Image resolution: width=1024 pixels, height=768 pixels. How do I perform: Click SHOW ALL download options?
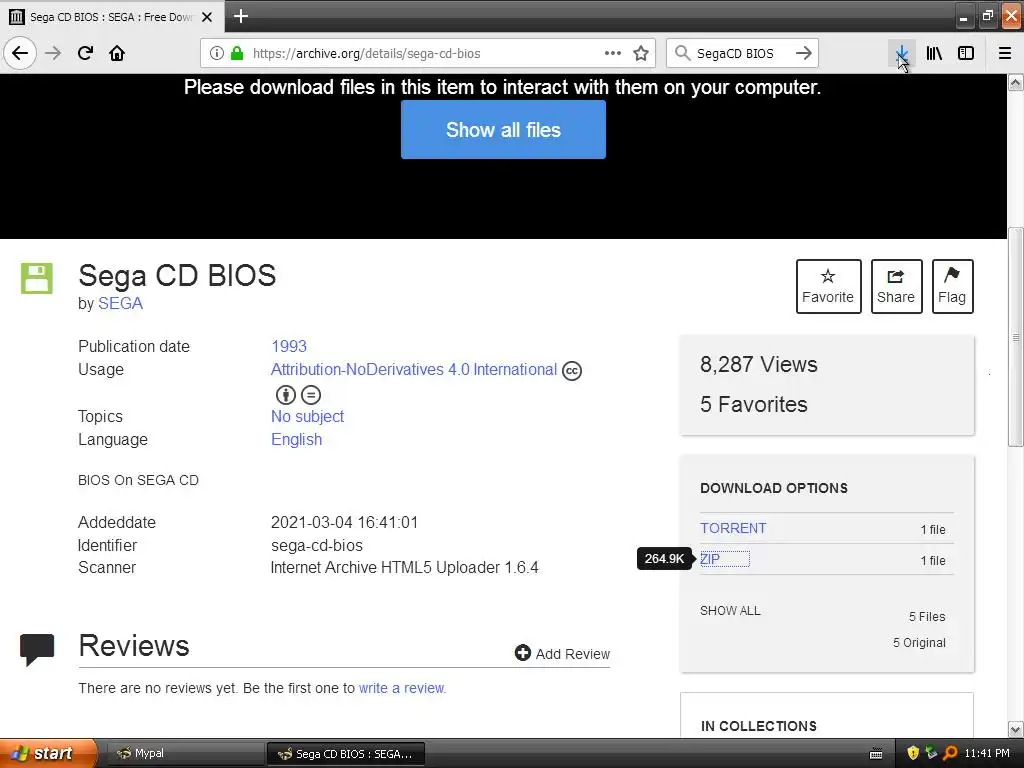click(x=730, y=611)
